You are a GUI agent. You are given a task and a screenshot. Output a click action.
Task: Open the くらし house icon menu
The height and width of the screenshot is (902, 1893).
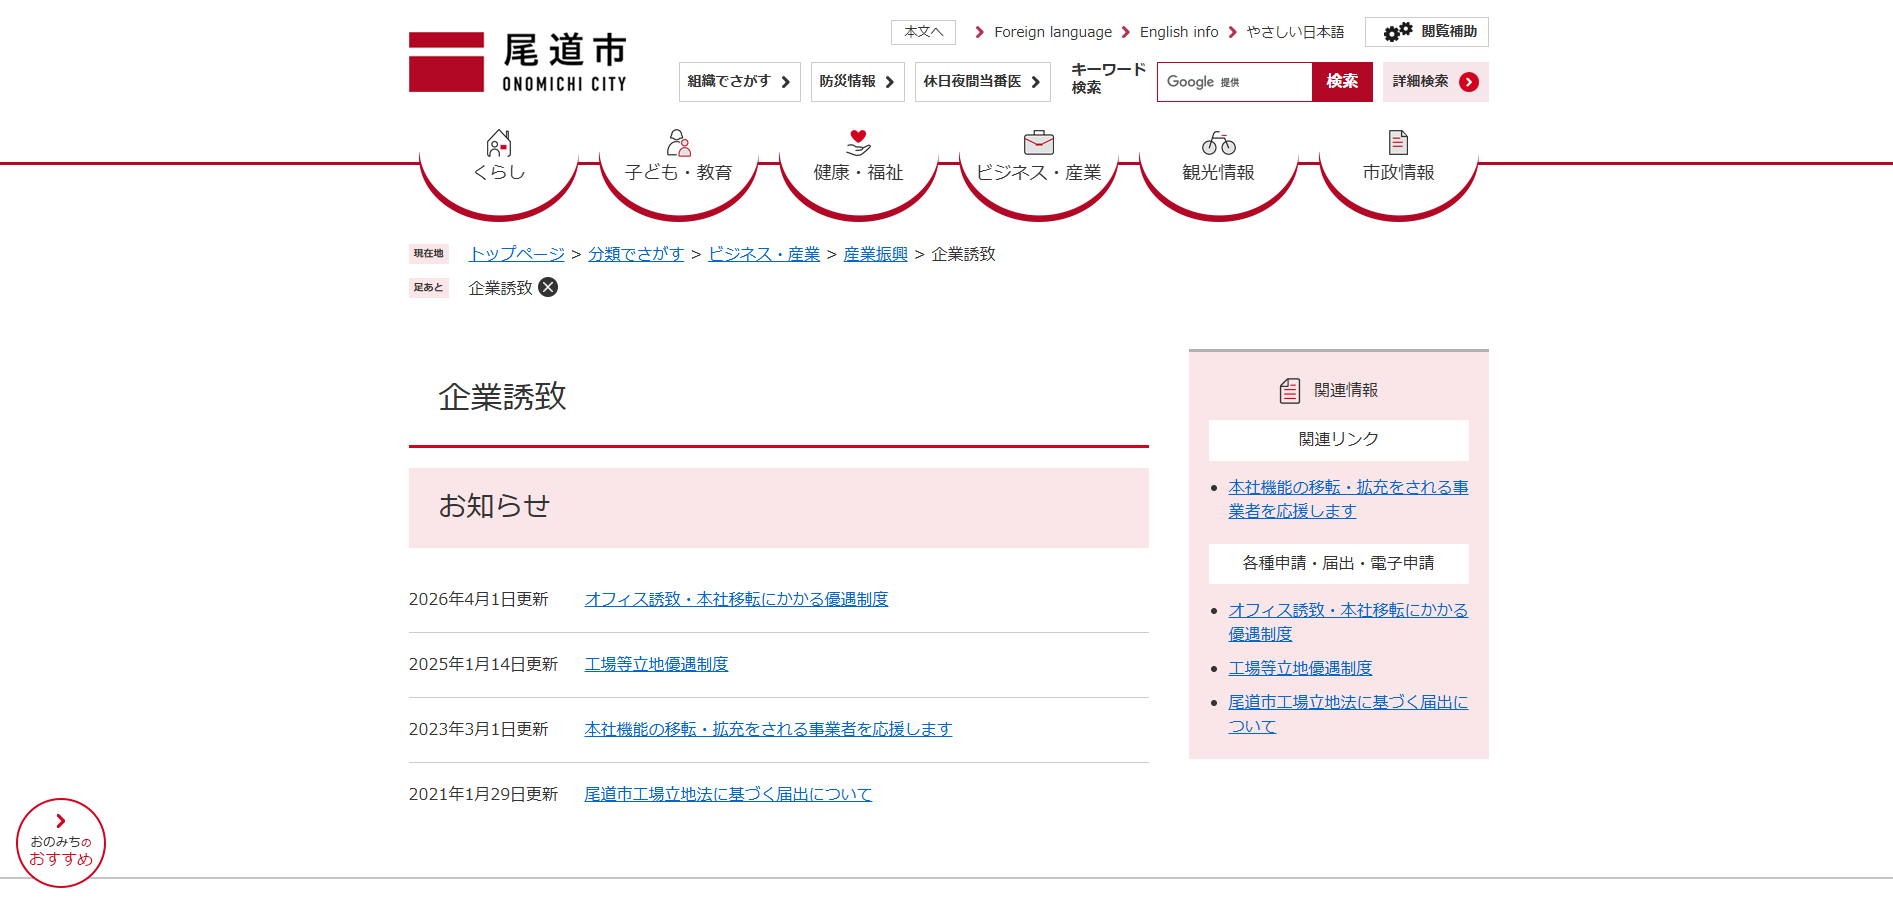[x=499, y=143]
